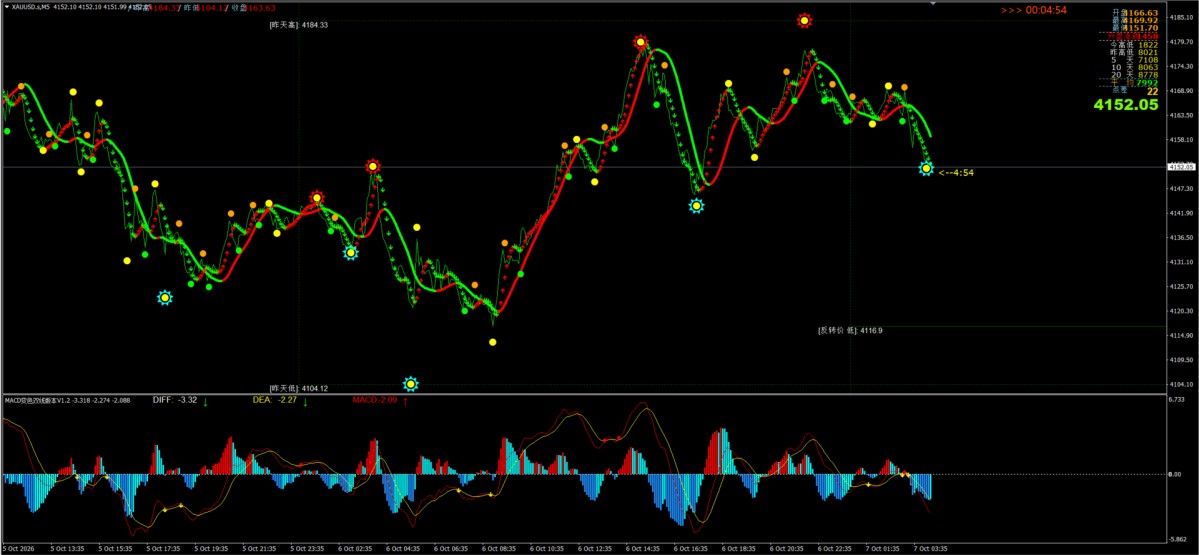Select cyan sun marker beside the <--4:54 label
This screenshot has width=1199, height=555.
(926, 168)
